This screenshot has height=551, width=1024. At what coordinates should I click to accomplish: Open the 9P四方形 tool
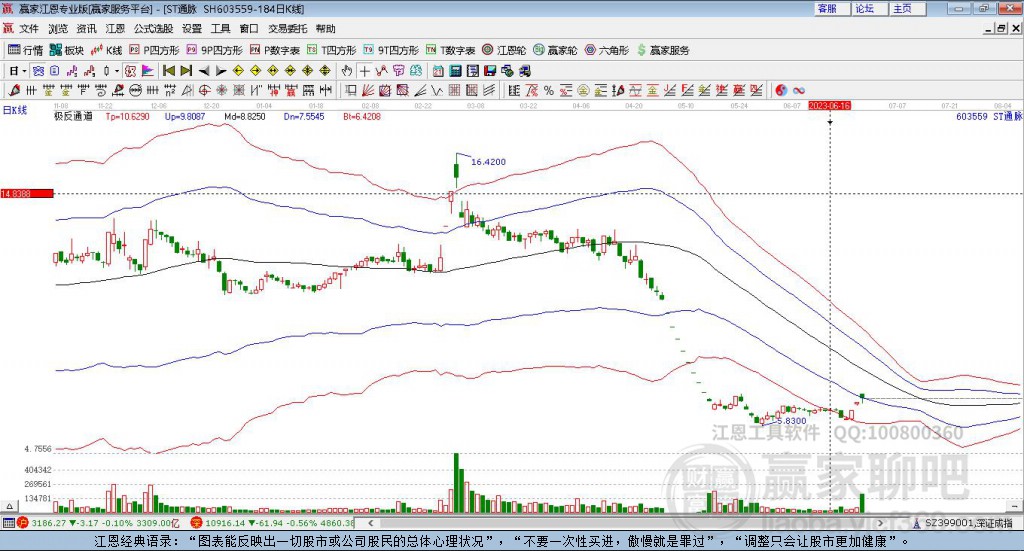coord(214,50)
